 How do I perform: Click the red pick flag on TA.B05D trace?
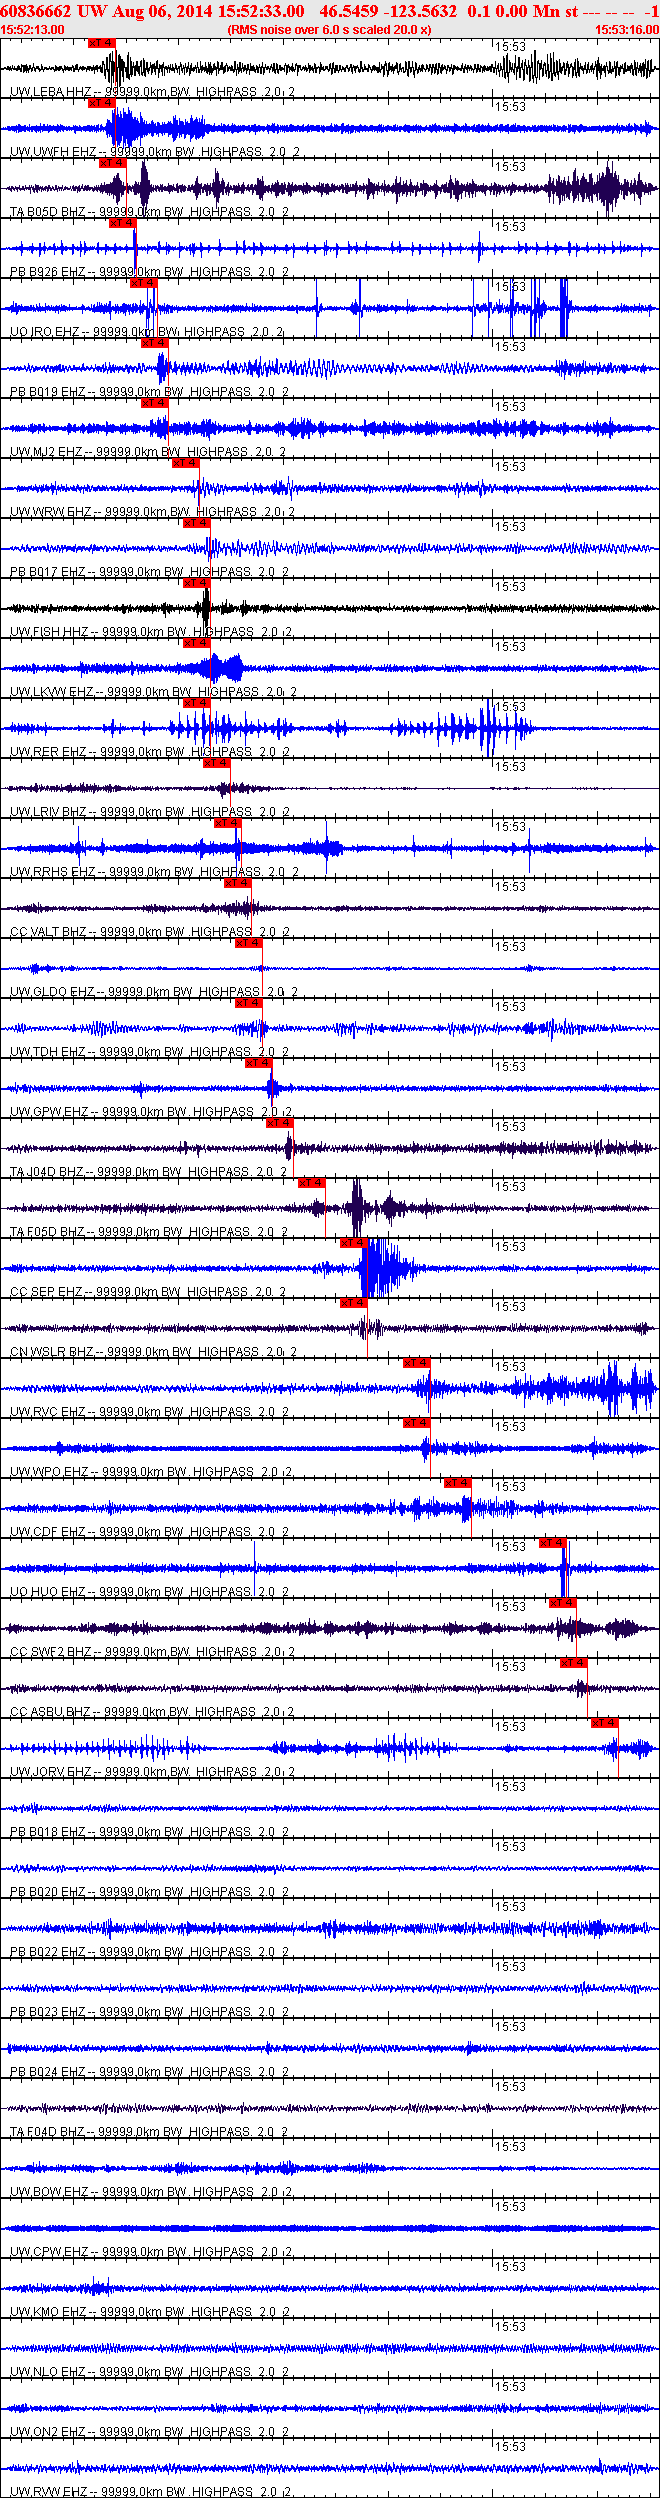pos(112,163)
